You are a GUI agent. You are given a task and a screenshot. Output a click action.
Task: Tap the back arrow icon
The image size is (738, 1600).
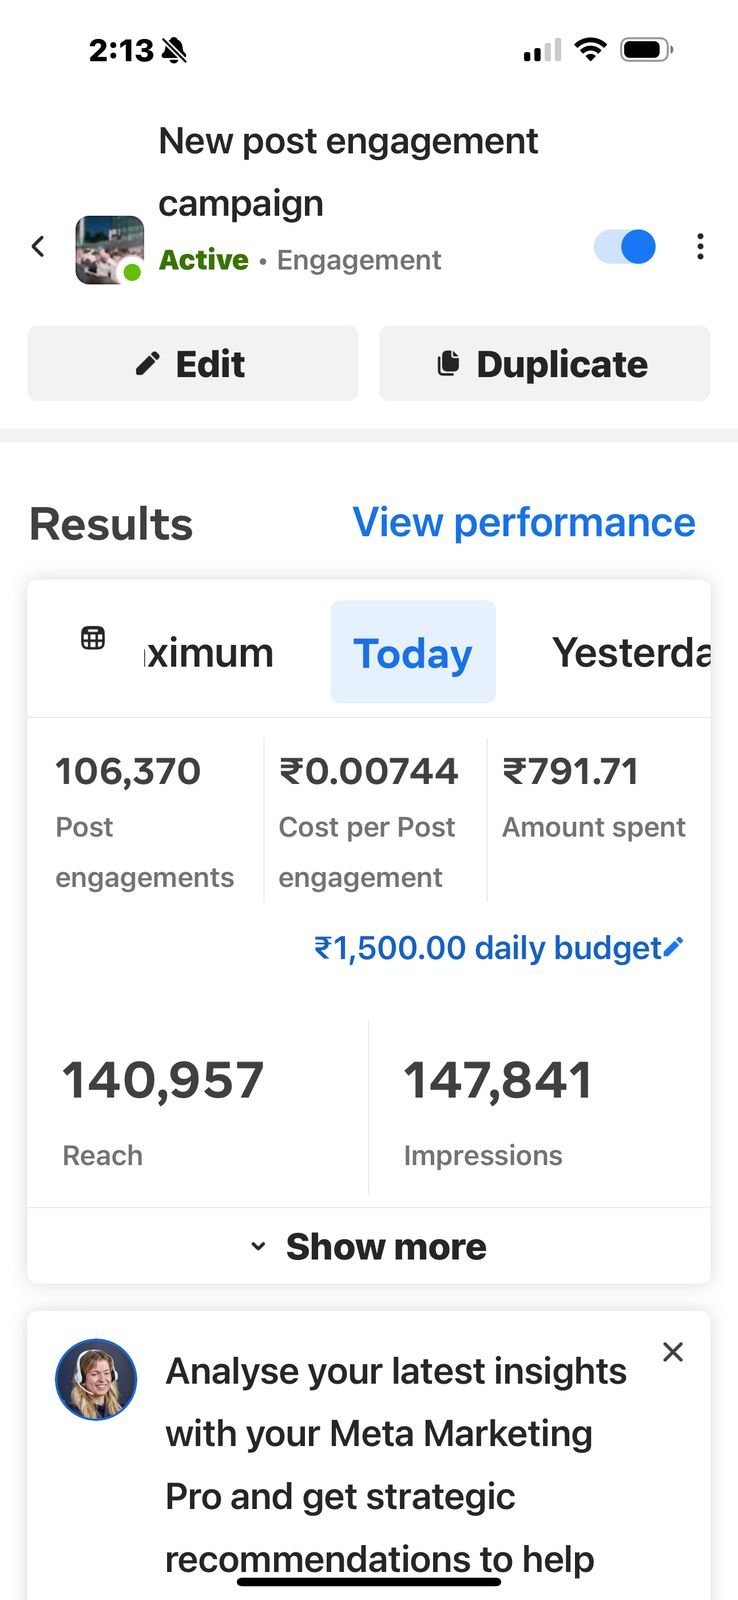(38, 246)
